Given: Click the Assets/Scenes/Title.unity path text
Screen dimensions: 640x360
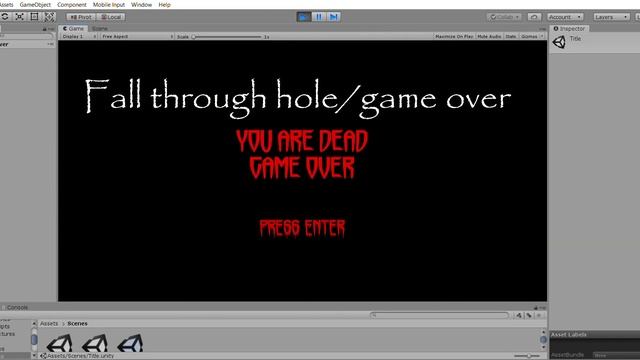Looking at the screenshot, I should tap(80, 356).
